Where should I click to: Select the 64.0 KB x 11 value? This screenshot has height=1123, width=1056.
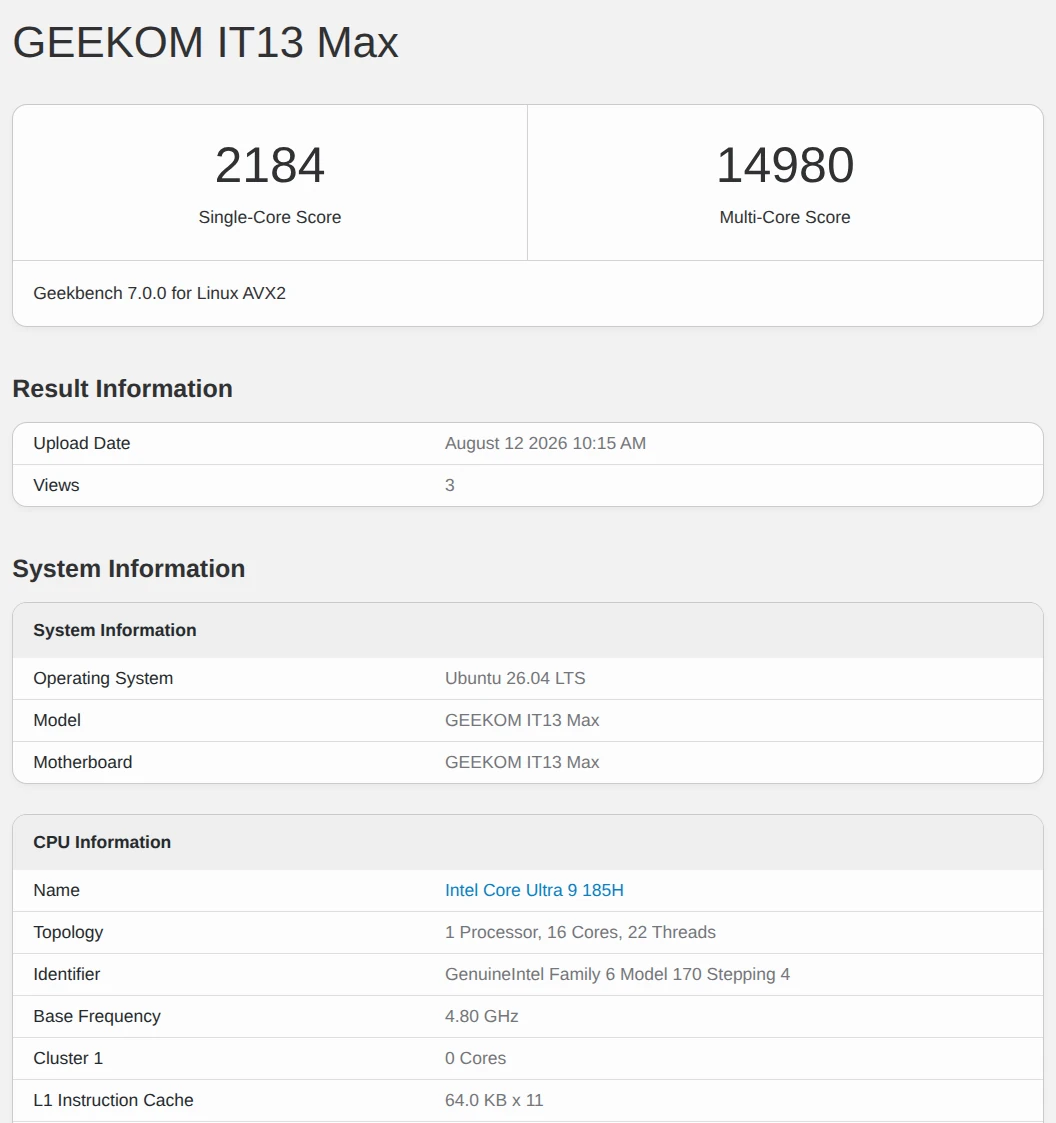[494, 1100]
